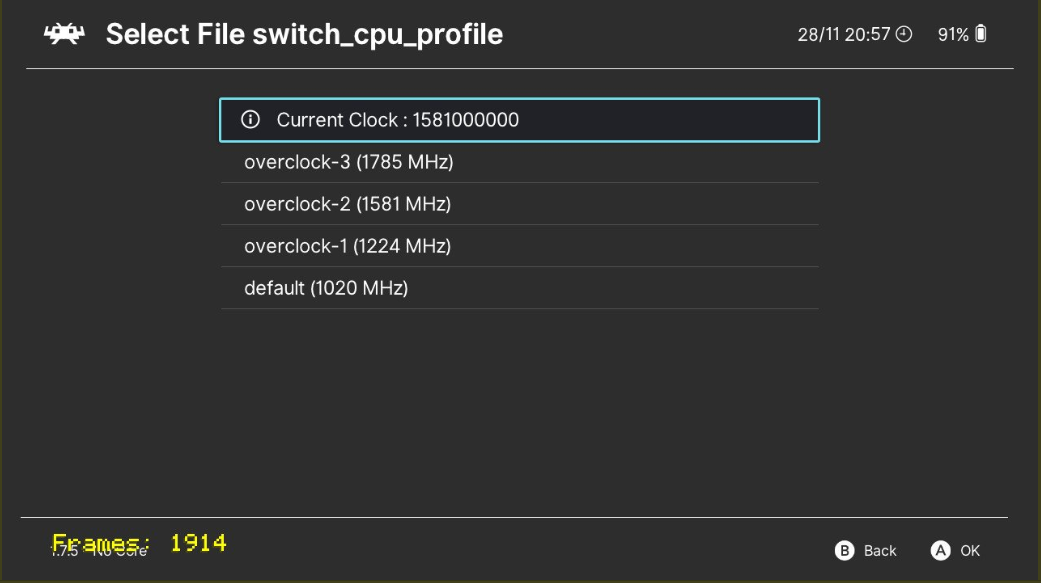Viewport: 1041px width, 583px height.
Task: Click the yellow Frames label overlay
Action: click(101, 542)
